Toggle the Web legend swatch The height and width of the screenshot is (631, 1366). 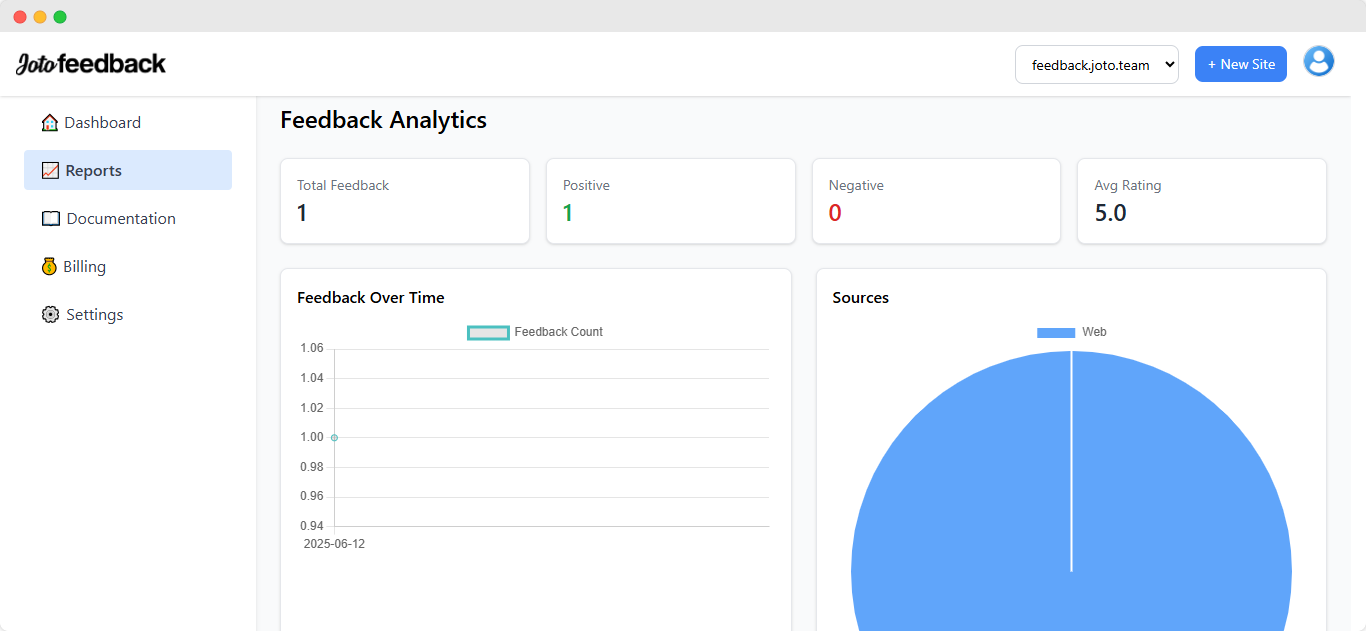1056,332
